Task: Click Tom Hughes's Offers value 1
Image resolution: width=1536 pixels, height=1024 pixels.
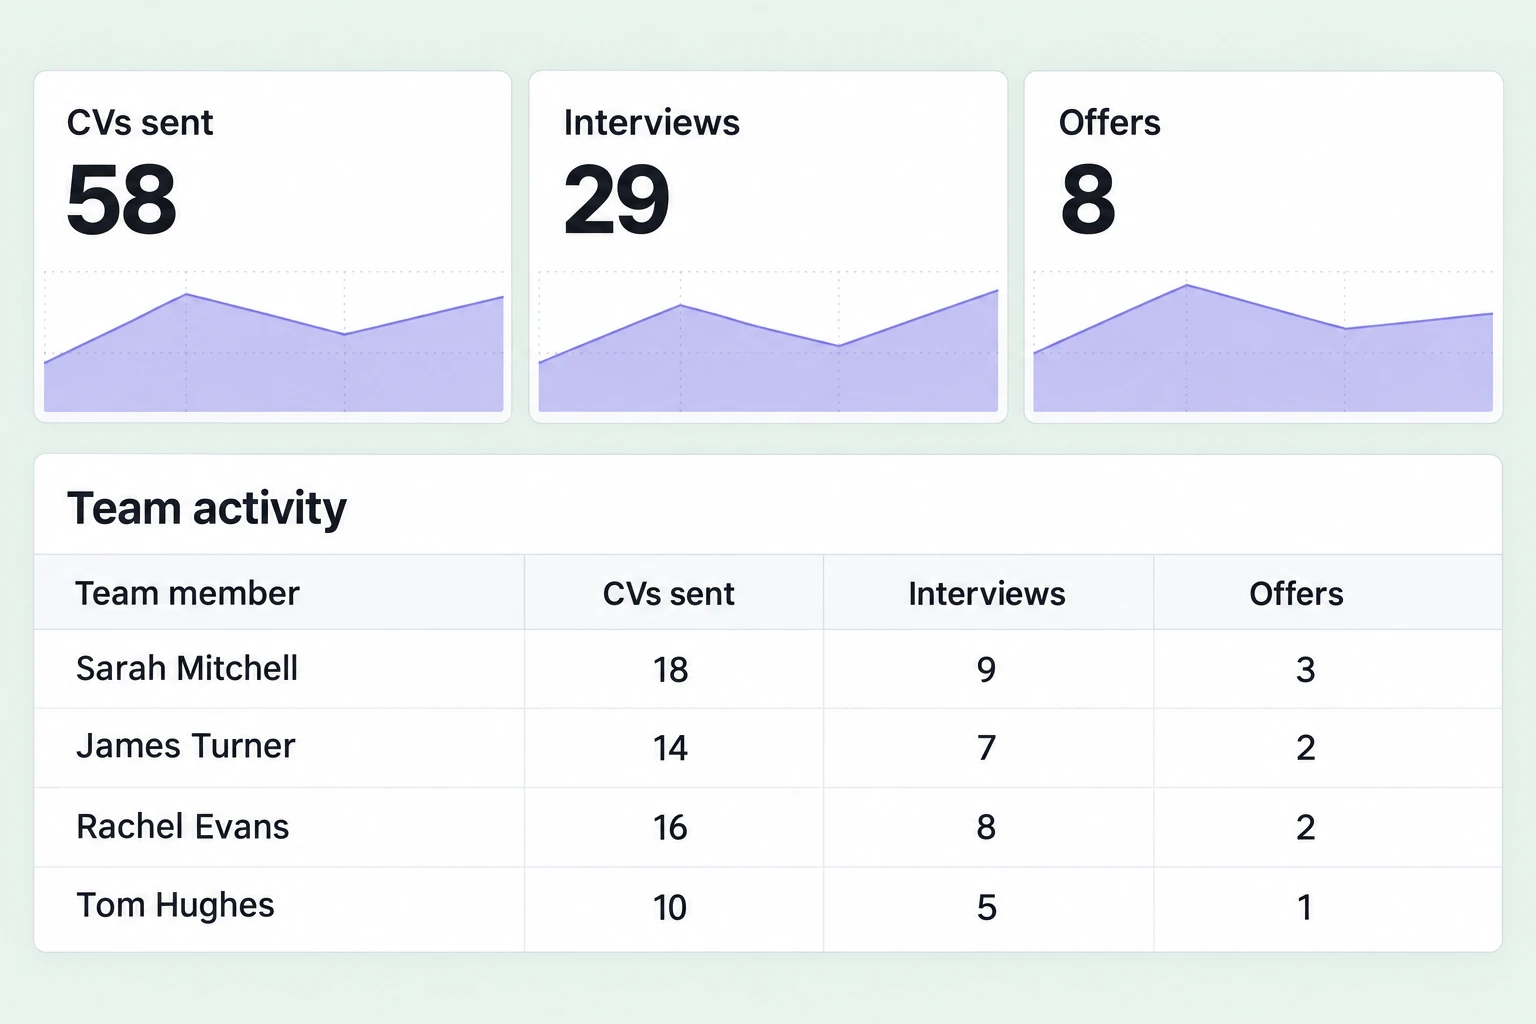Action: (1304, 907)
